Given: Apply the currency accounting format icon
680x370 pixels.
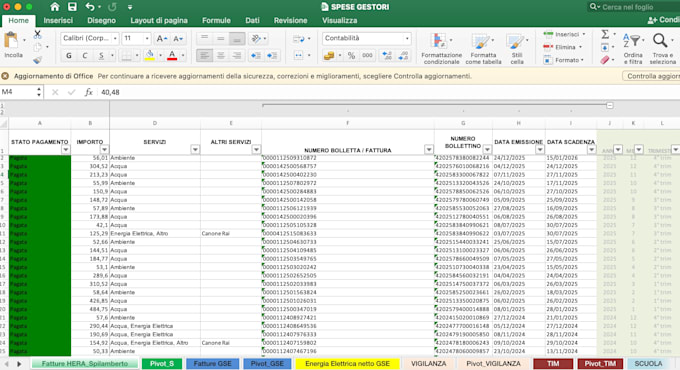Looking at the screenshot, I should pyautogui.click(x=329, y=56).
